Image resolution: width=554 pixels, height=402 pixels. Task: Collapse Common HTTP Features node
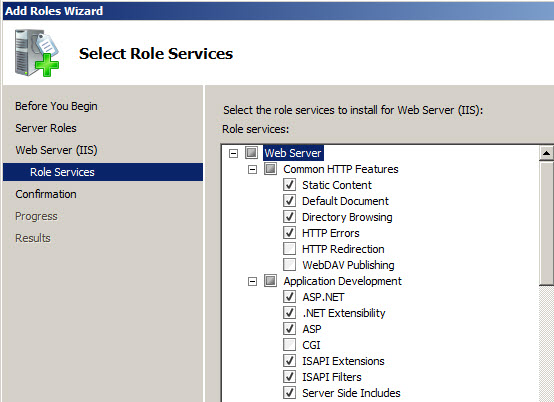[x=252, y=170]
